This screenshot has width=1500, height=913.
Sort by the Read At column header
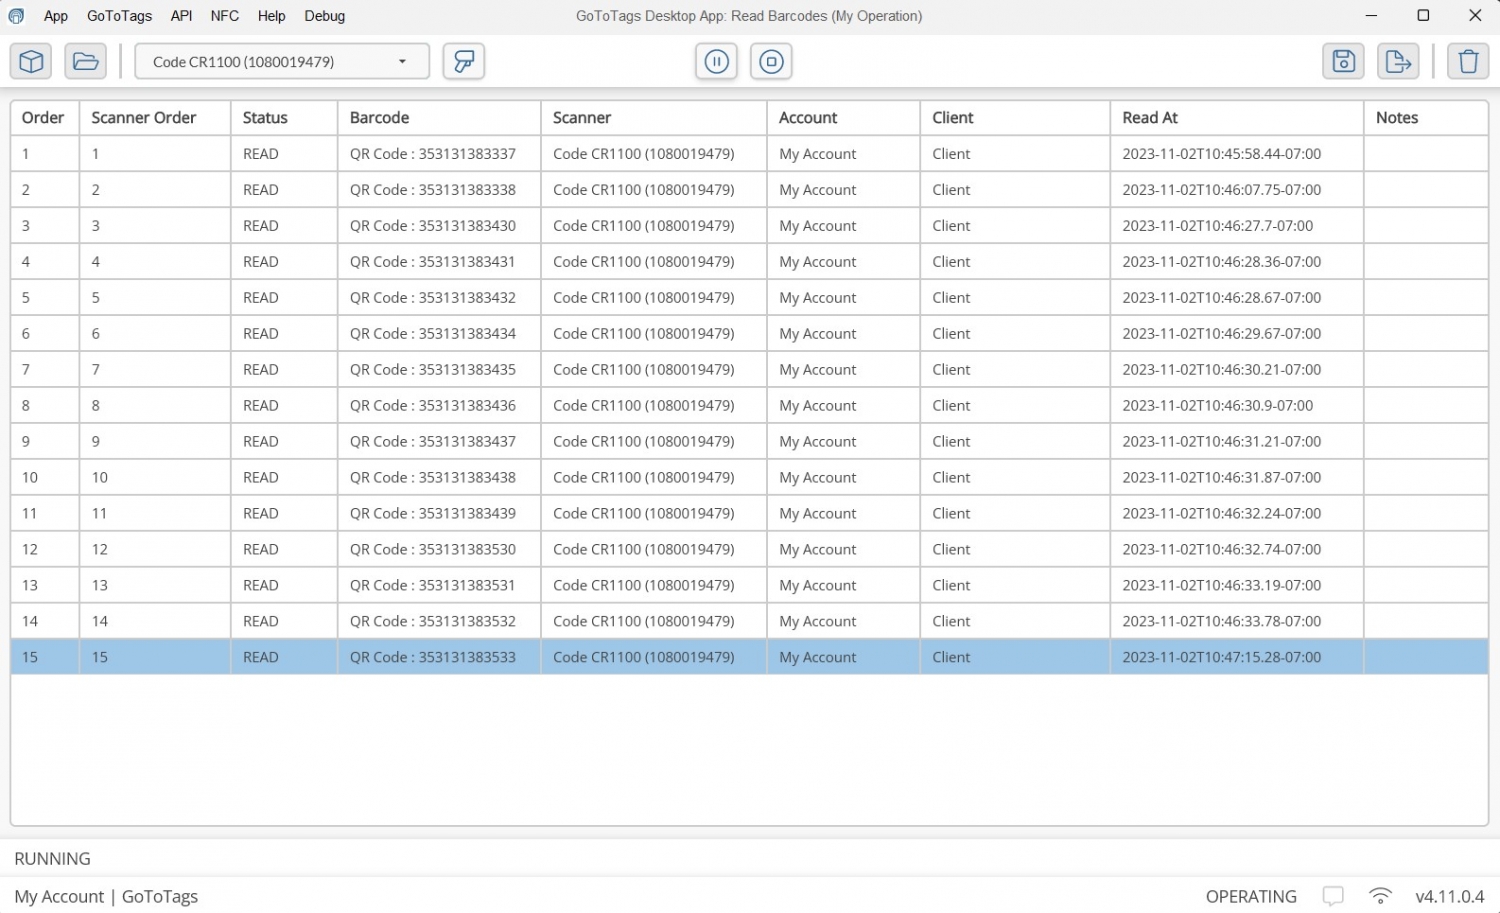point(1149,117)
